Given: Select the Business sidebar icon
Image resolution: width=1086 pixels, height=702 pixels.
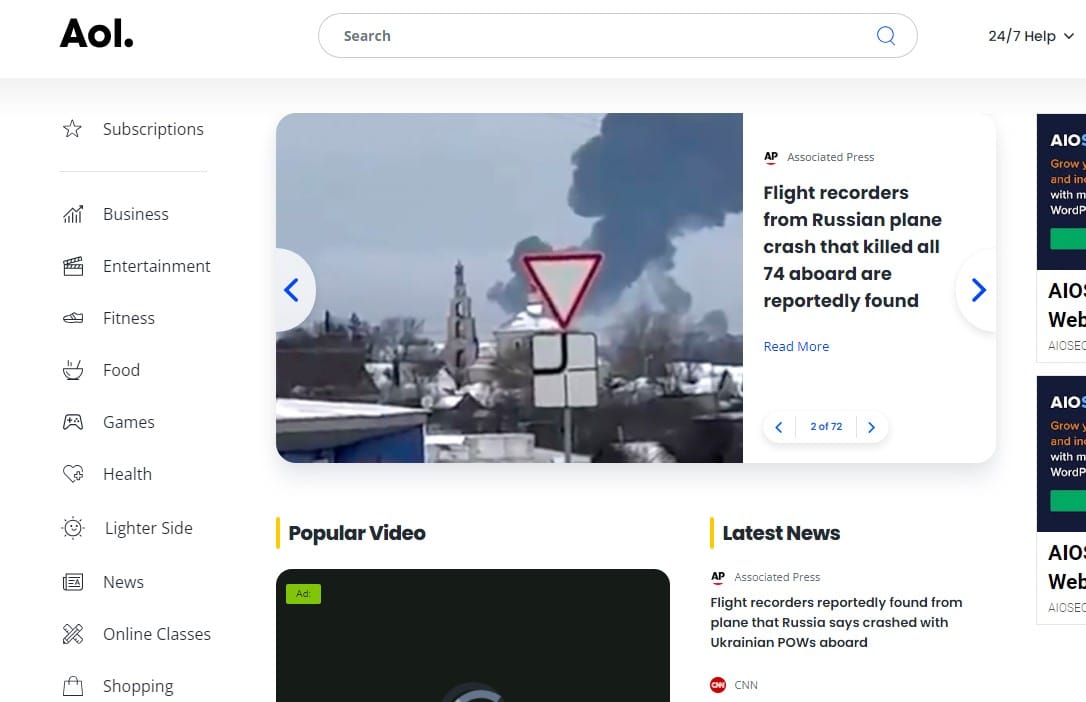Looking at the screenshot, I should coord(74,213).
